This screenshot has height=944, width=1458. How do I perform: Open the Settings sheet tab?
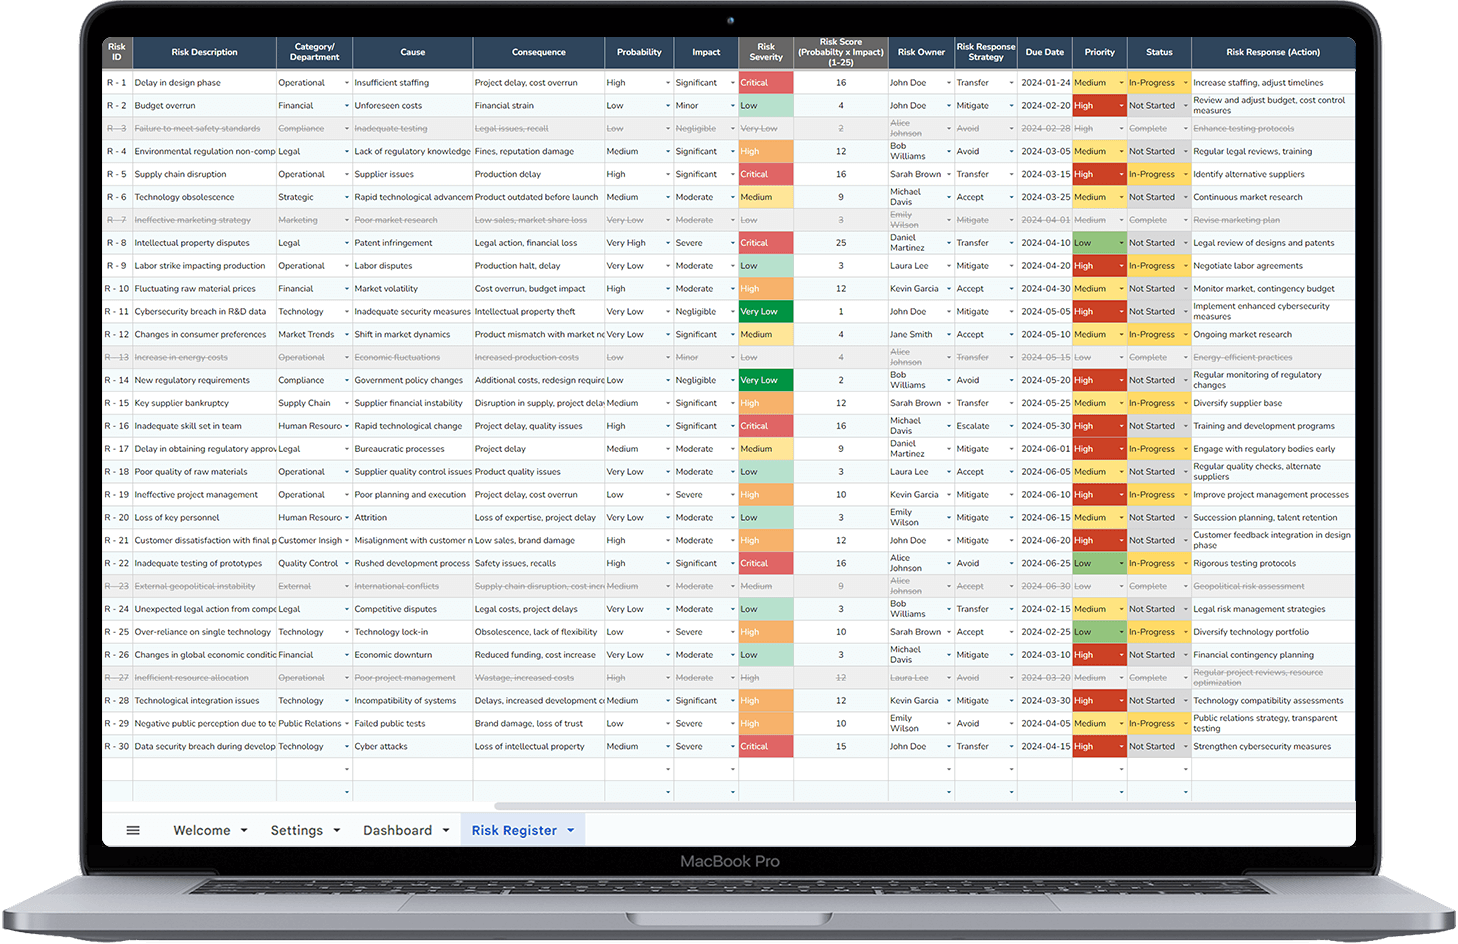pyautogui.click(x=297, y=829)
